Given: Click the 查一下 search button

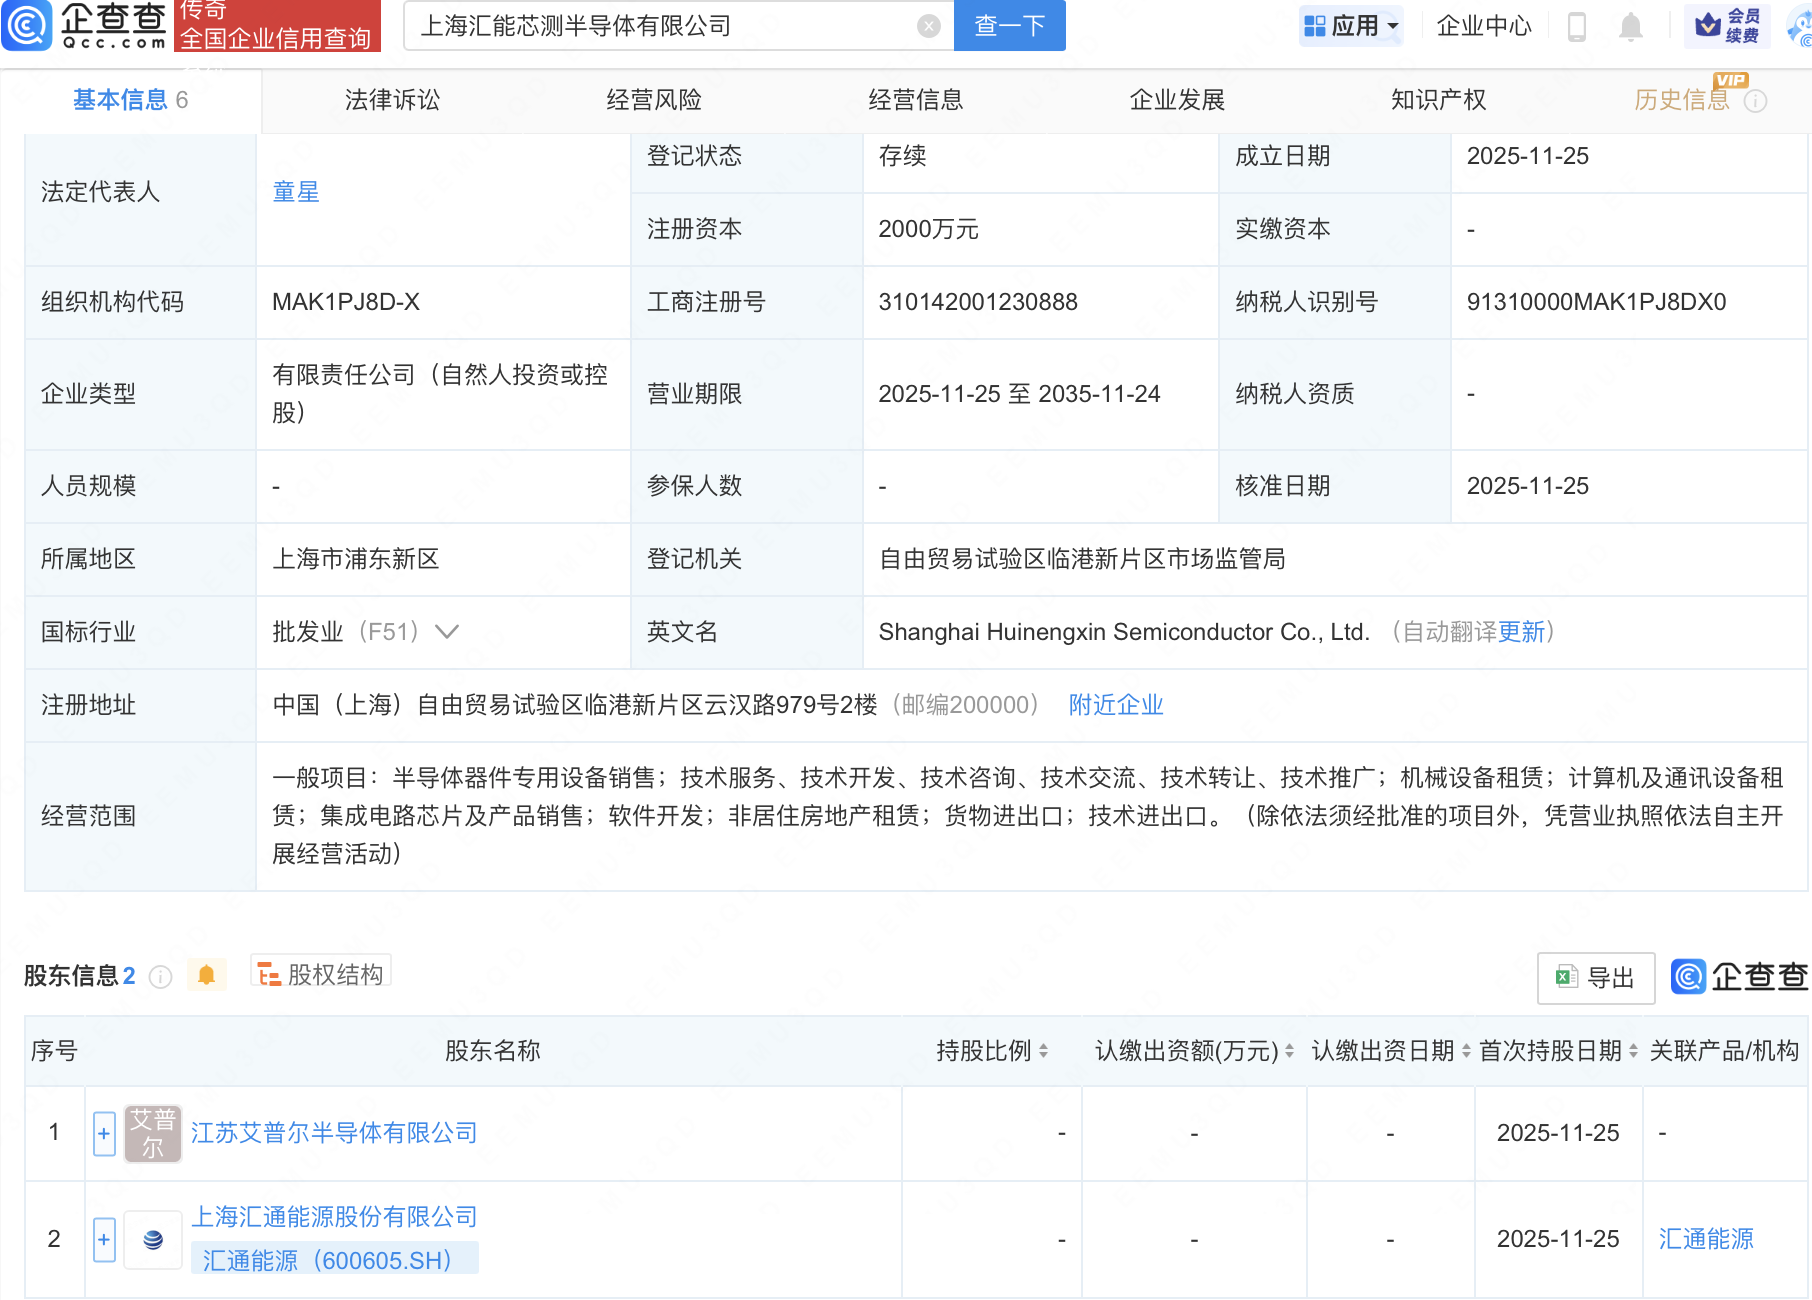Looking at the screenshot, I should point(1008,26).
